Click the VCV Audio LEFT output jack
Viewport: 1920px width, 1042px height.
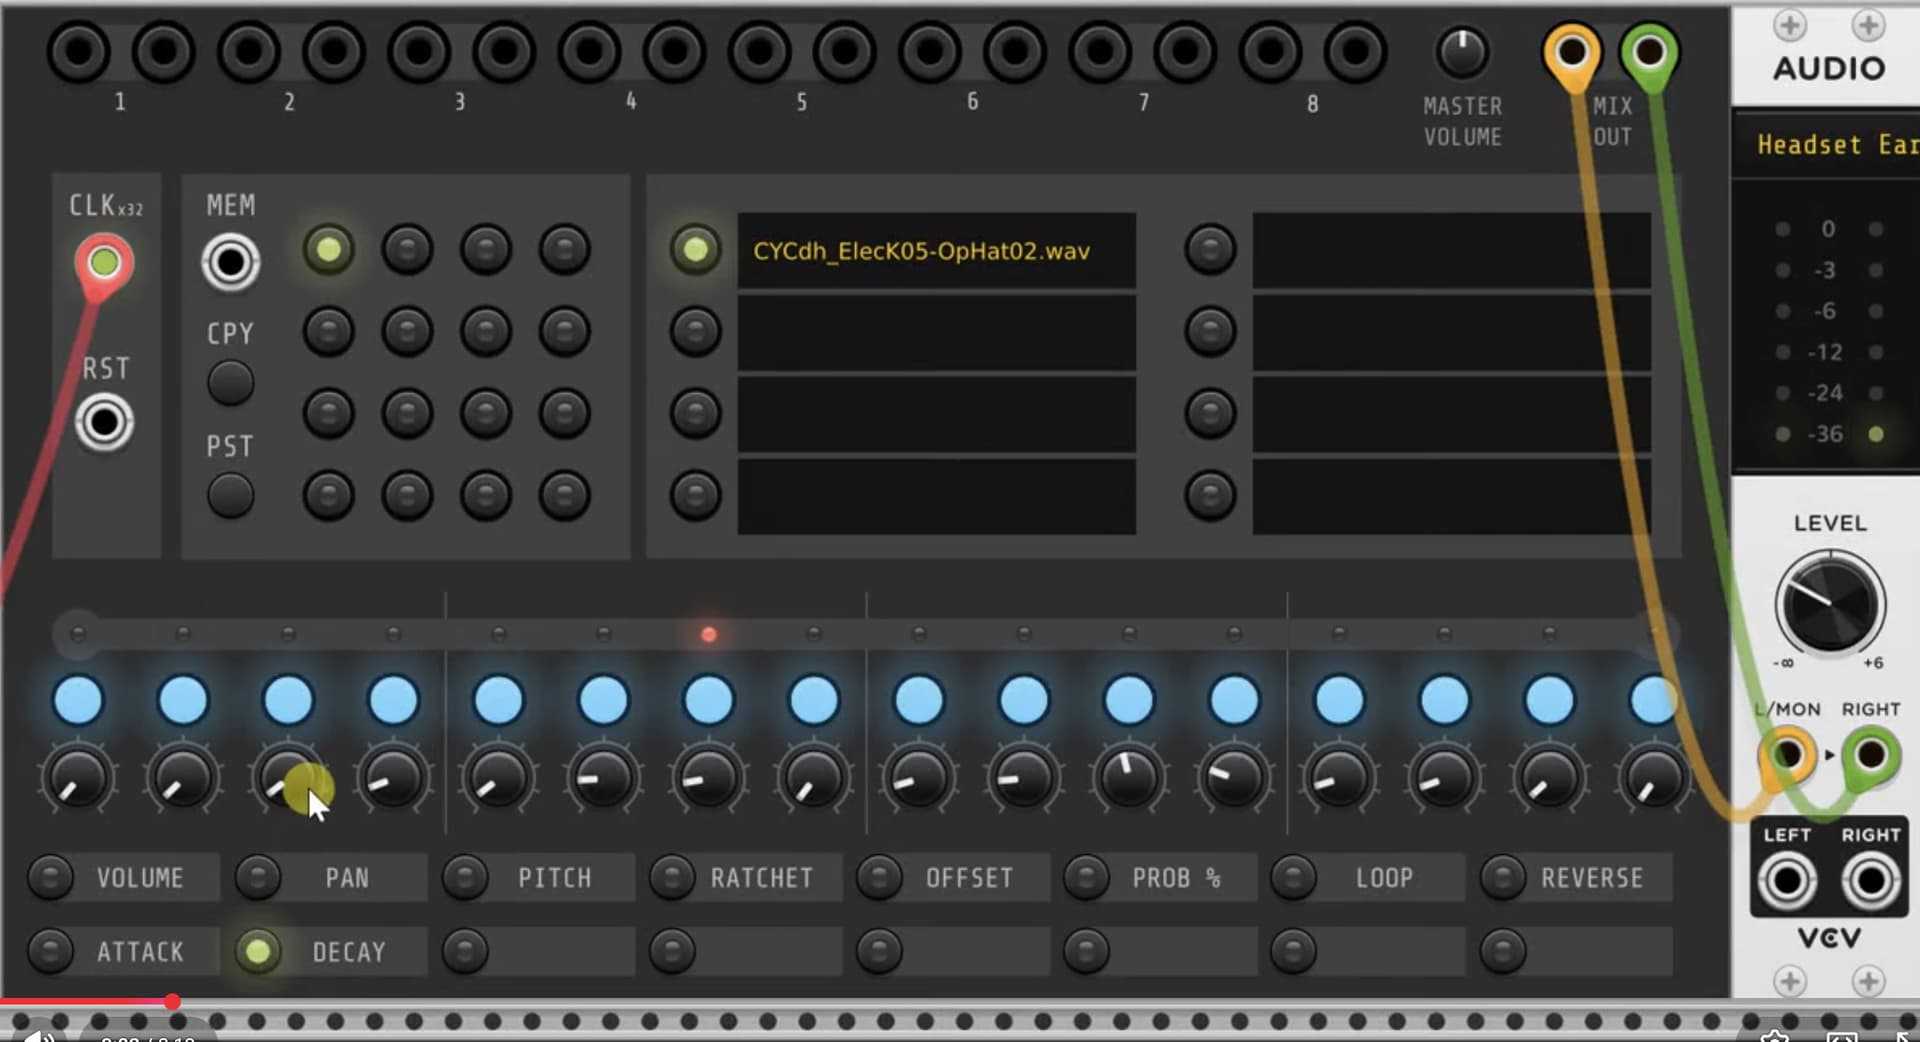1787,881
